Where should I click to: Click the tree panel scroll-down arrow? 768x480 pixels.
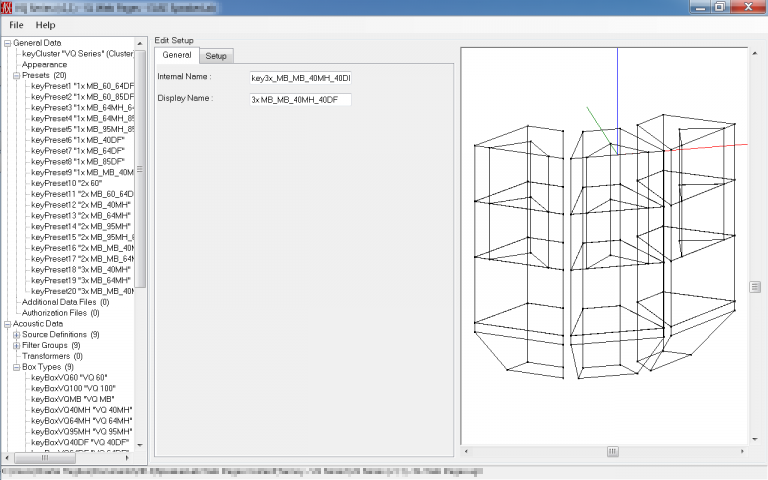(140, 445)
